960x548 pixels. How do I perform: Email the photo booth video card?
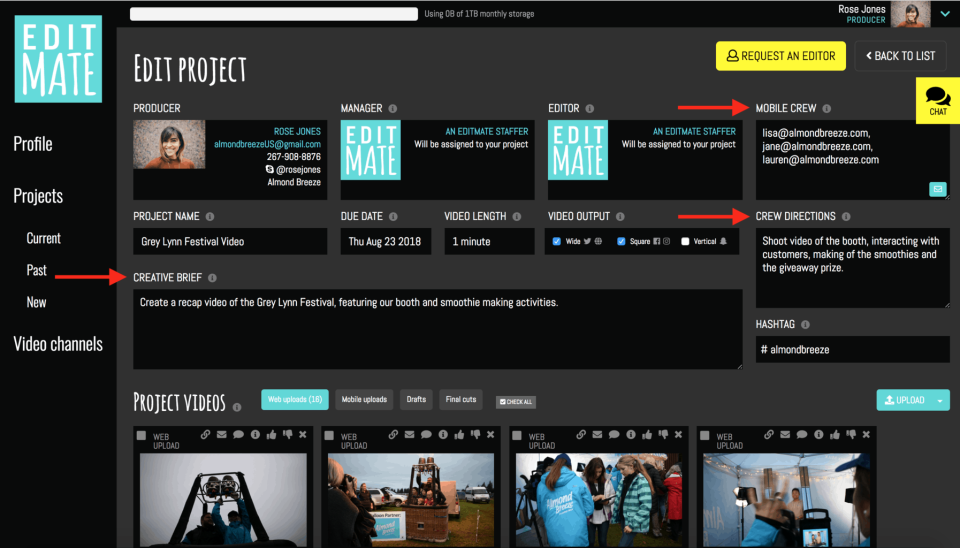(786, 435)
